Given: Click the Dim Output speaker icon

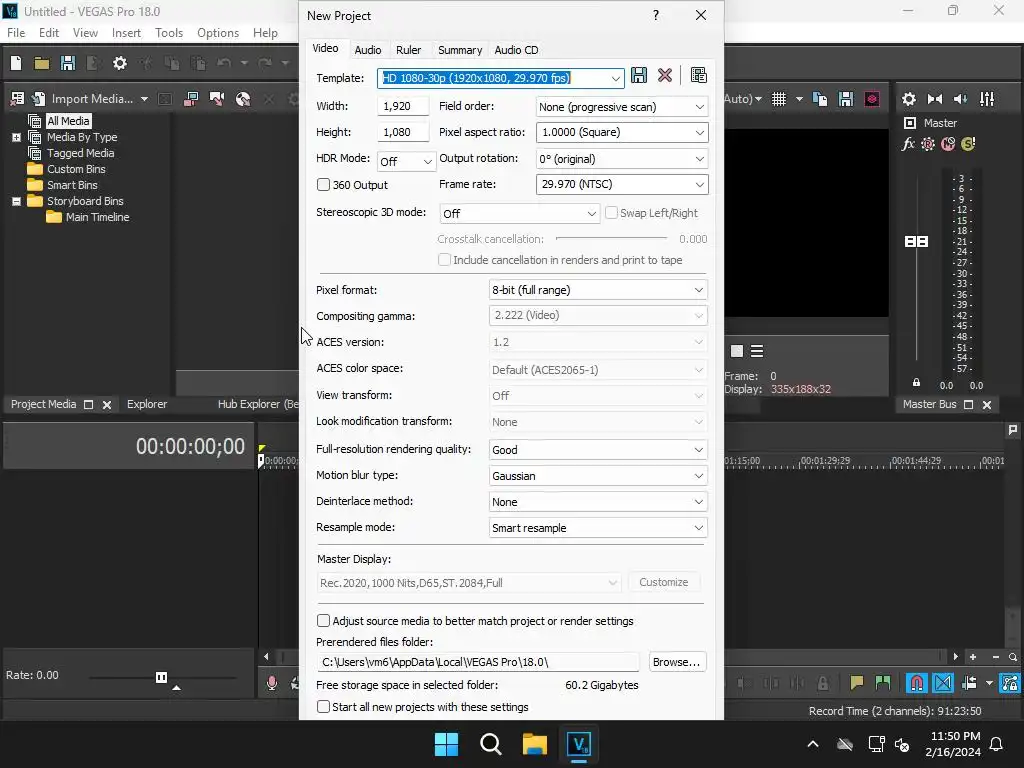Looking at the screenshot, I should pyautogui.click(x=961, y=99).
